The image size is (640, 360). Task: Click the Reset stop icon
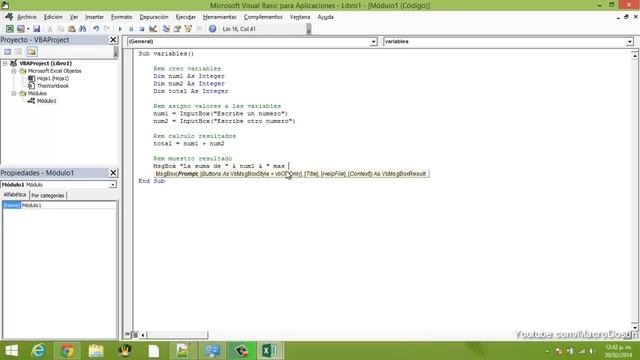click(x=142, y=29)
